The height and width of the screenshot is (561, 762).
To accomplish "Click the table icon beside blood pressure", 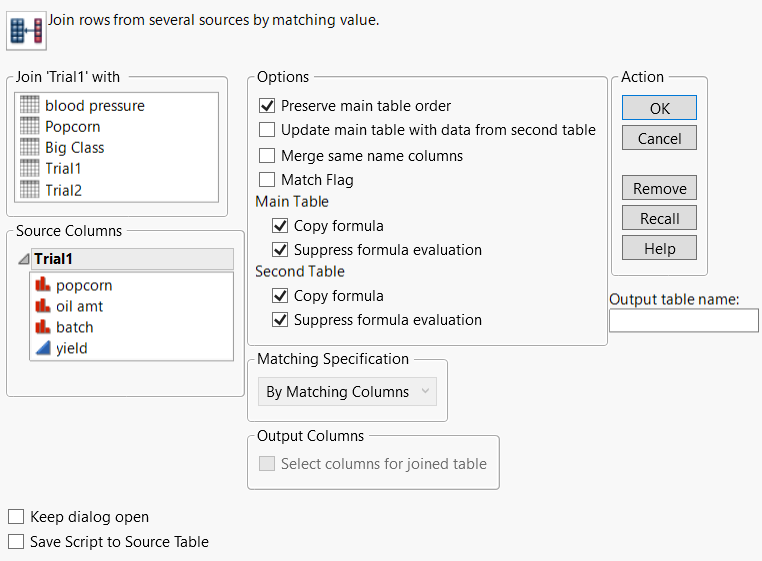I will click(30, 106).
